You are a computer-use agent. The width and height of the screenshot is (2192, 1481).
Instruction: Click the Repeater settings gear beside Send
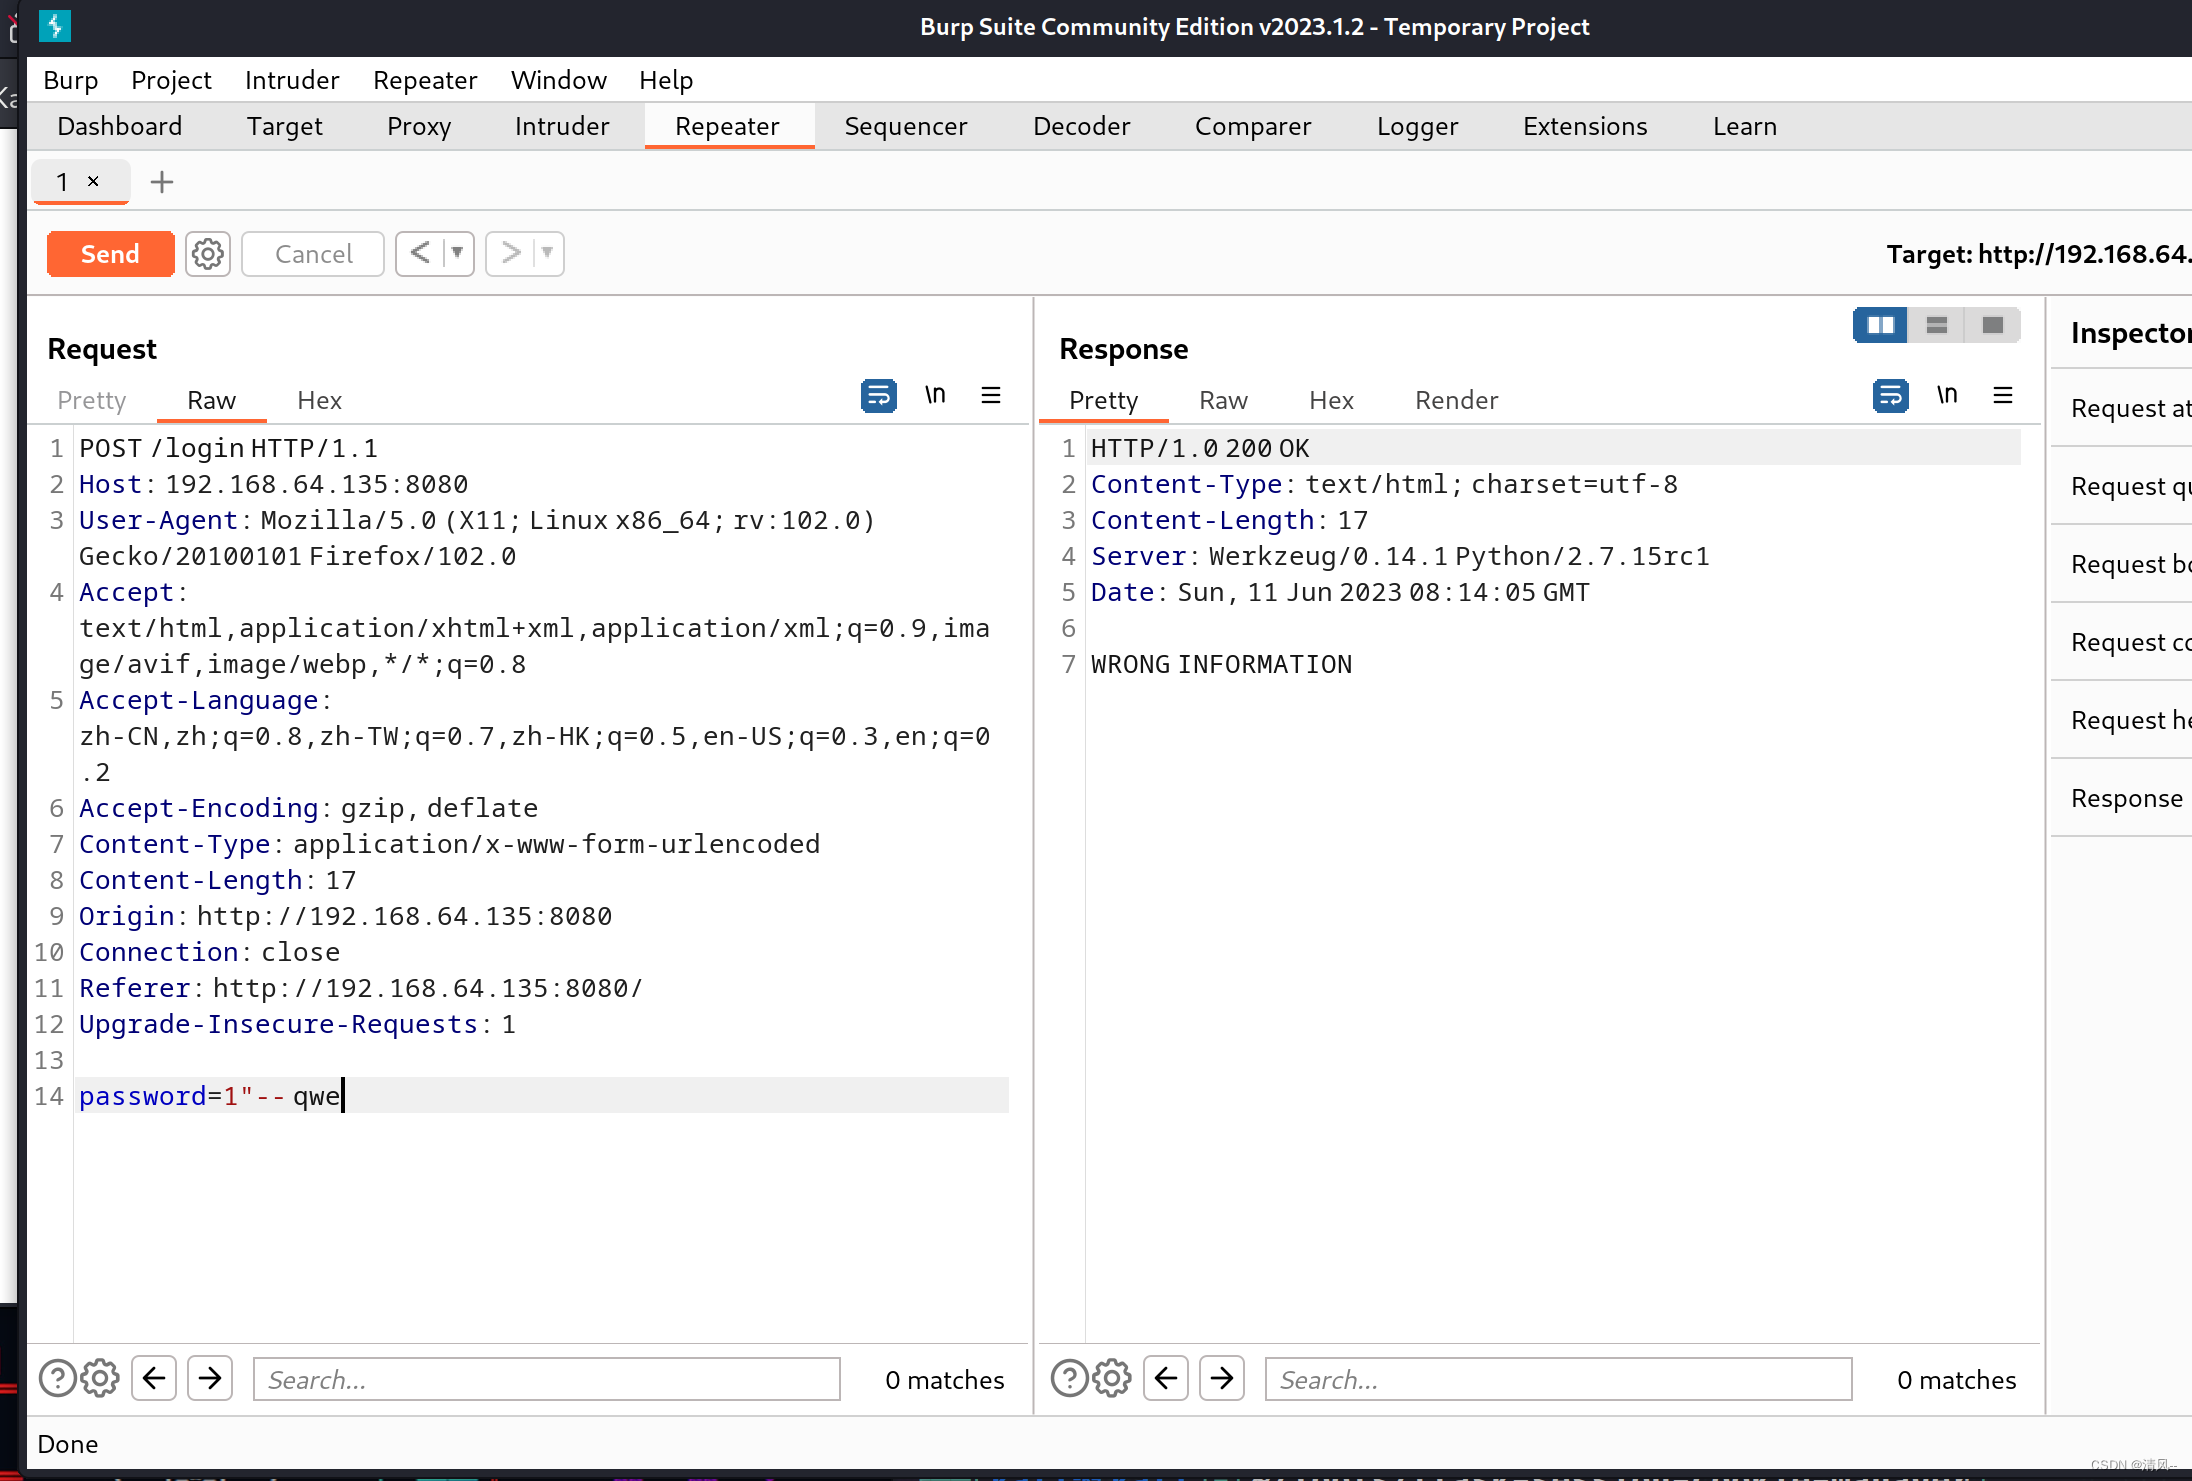coord(208,254)
